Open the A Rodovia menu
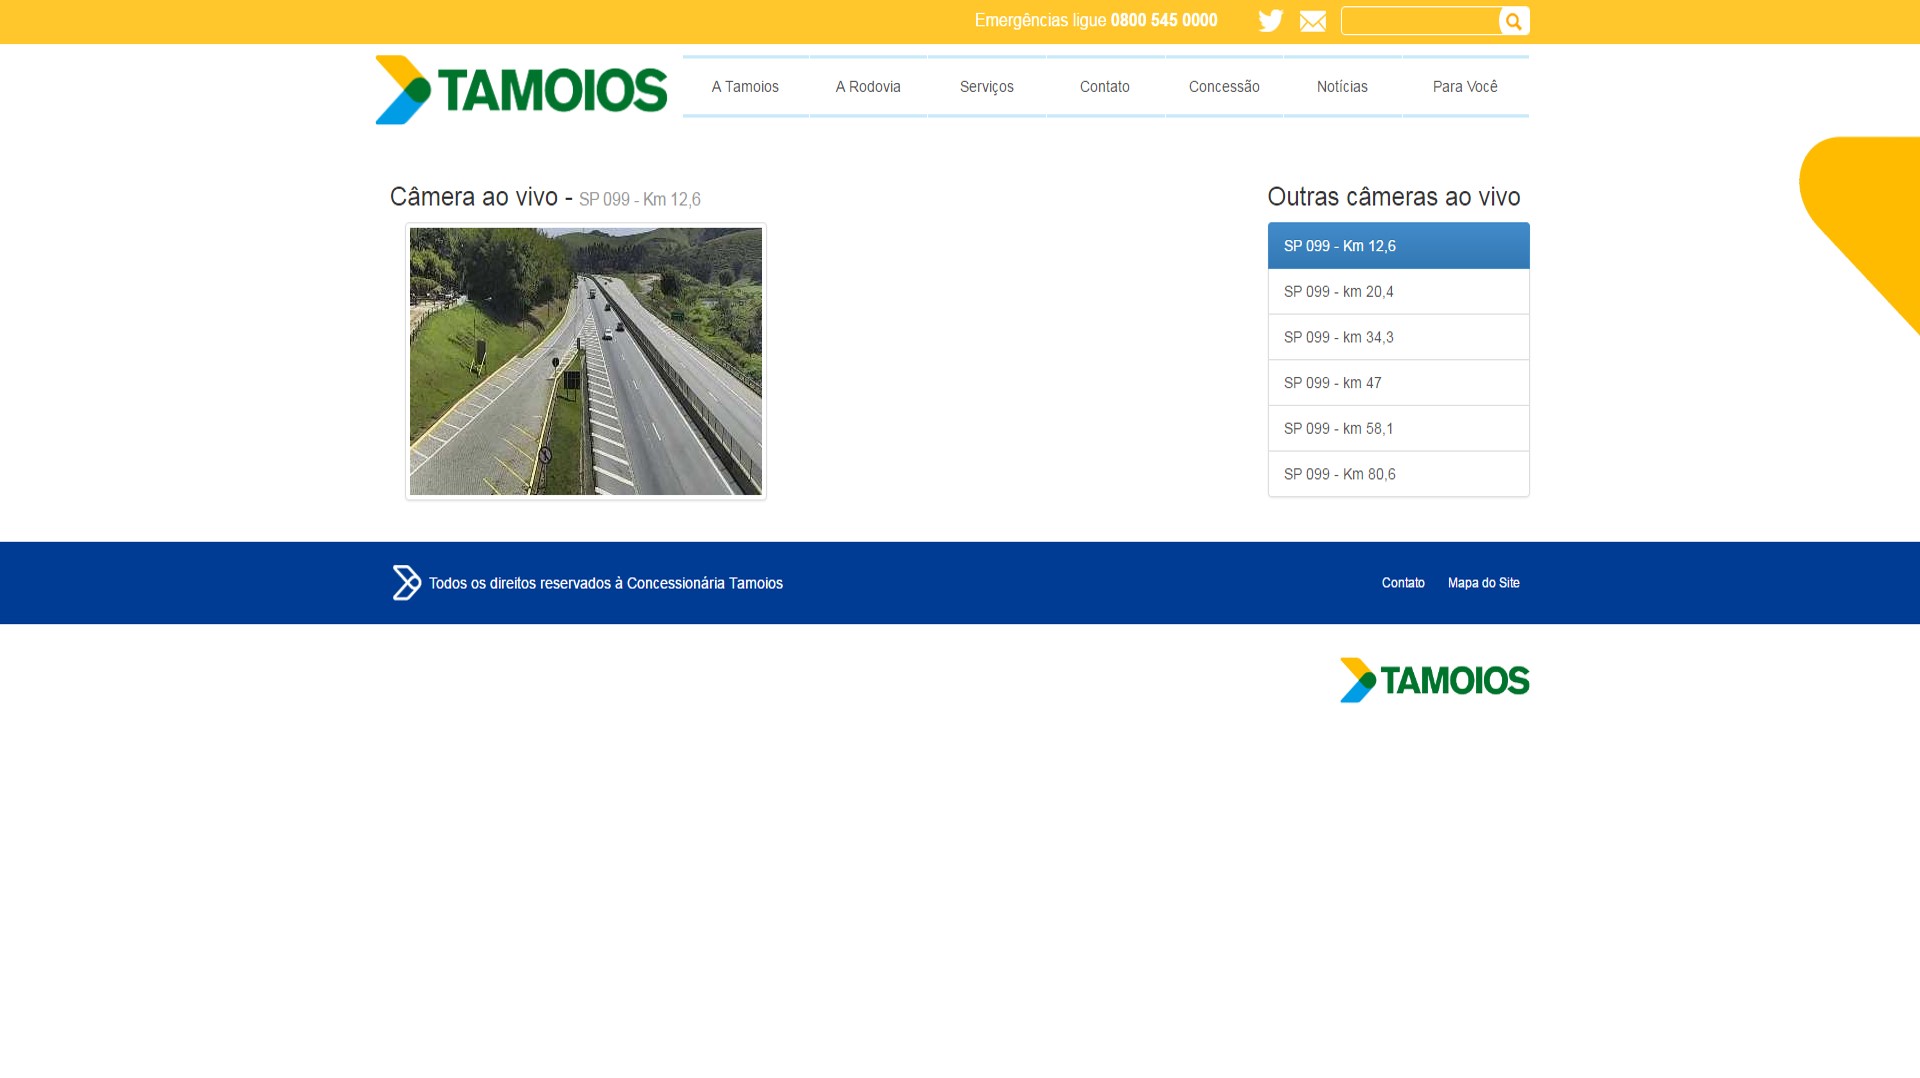The image size is (1920, 1078). point(868,87)
